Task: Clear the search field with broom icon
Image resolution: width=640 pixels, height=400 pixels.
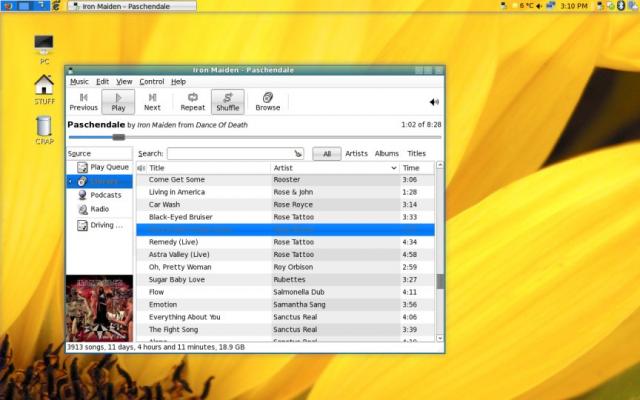Action: [x=298, y=153]
